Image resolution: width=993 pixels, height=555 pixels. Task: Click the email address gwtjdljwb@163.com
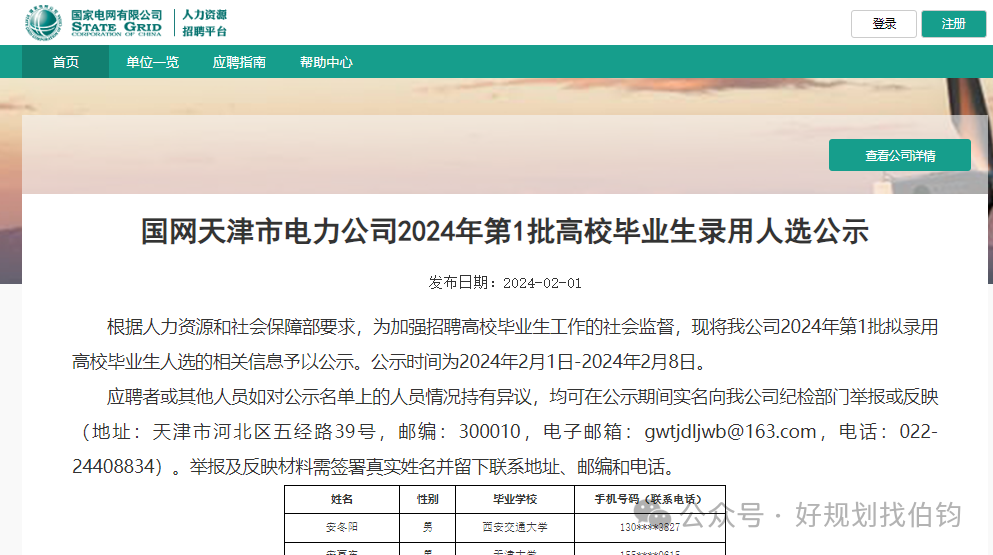[x=730, y=431]
